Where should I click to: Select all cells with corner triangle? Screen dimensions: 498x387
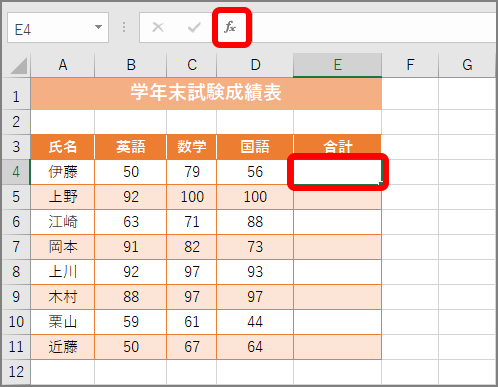pyautogui.click(x=18, y=66)
